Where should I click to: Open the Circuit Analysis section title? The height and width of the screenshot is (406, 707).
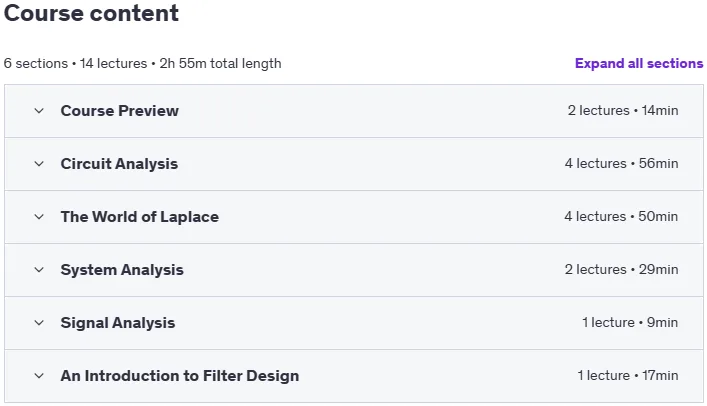pos(119,164)
